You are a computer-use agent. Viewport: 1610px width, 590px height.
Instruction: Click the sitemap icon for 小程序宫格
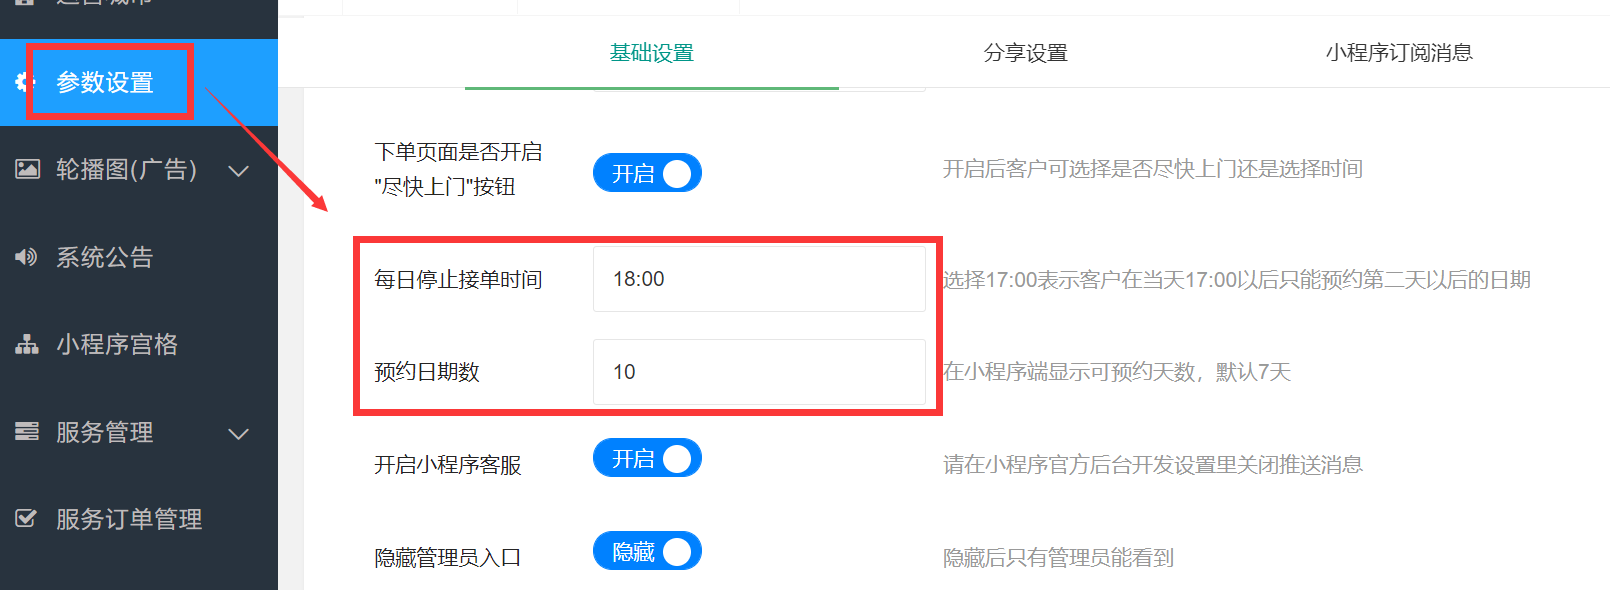point(27,344)
